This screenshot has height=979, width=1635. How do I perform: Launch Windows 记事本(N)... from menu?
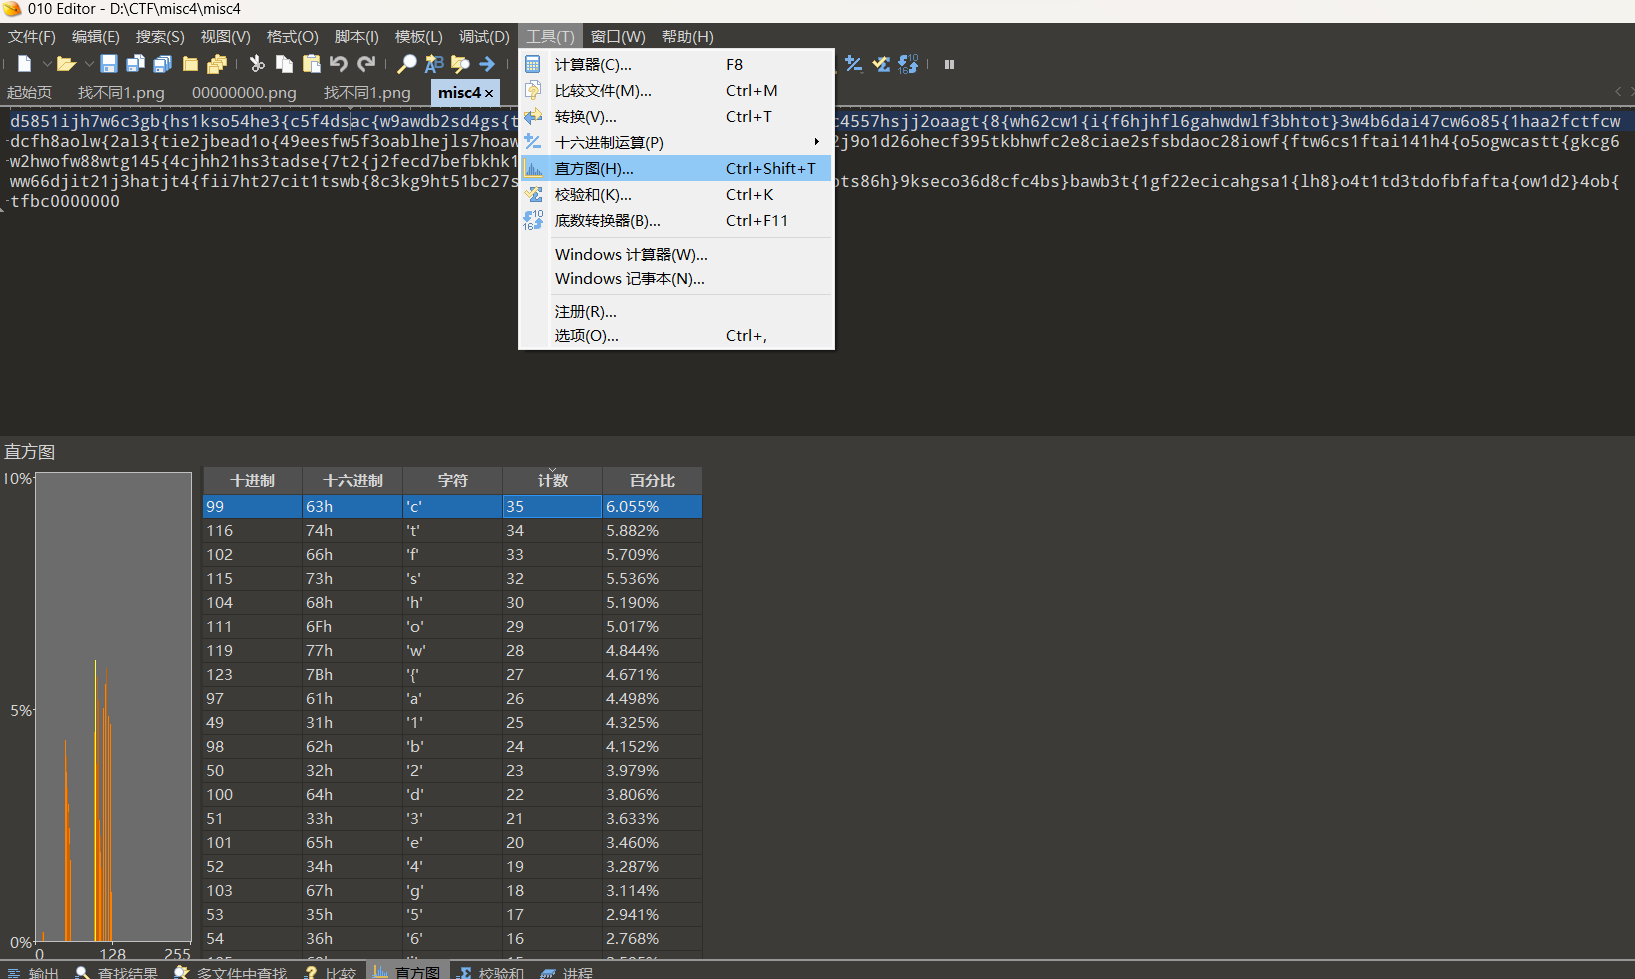(x=676, y=278)
